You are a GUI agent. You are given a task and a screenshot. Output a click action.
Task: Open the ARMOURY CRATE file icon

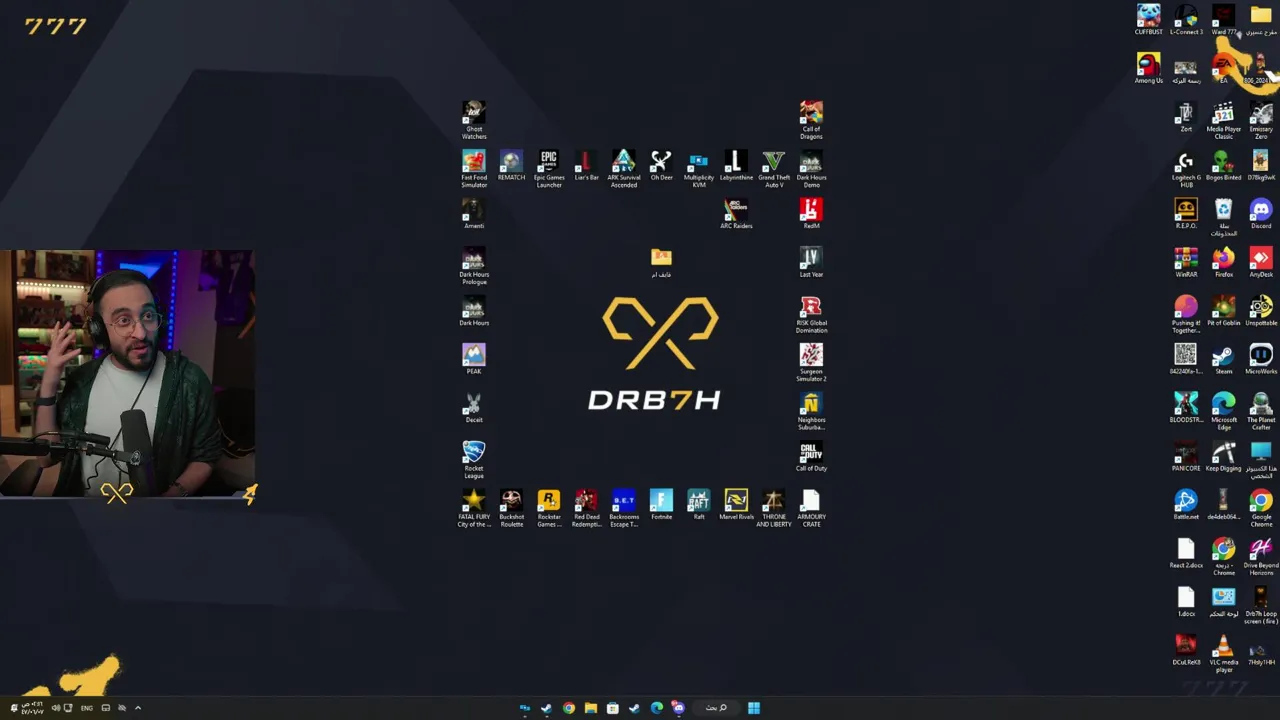pyautogui.click(x=811, y=508)
